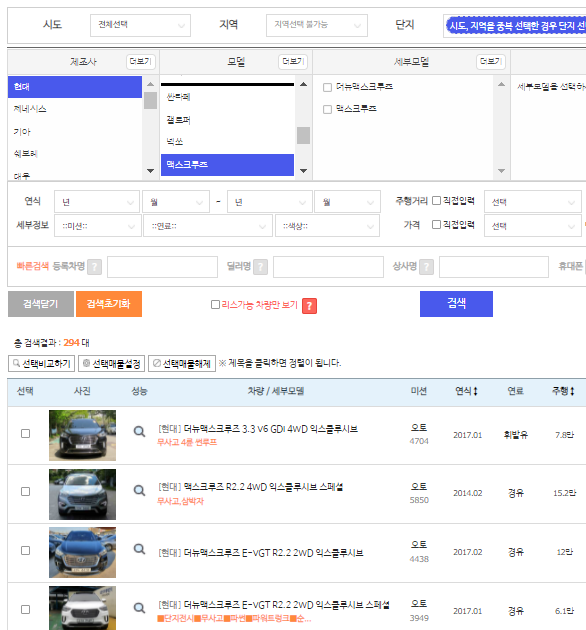Viewport: 586px width, 630px height.
Task: Enable 직접입력 checkbox for 주행거리
Action: pyautogui.click(x=436, y=200)
